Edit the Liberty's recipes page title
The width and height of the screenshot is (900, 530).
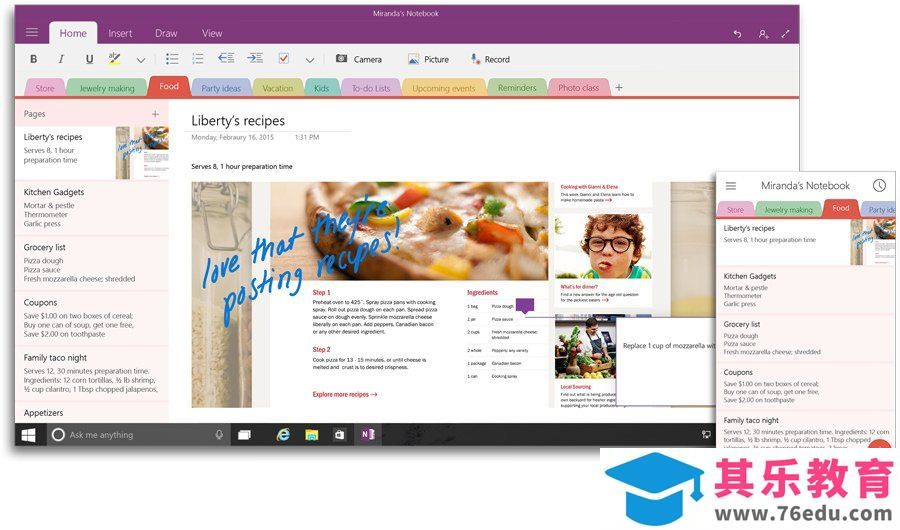[x=238, y=121]
